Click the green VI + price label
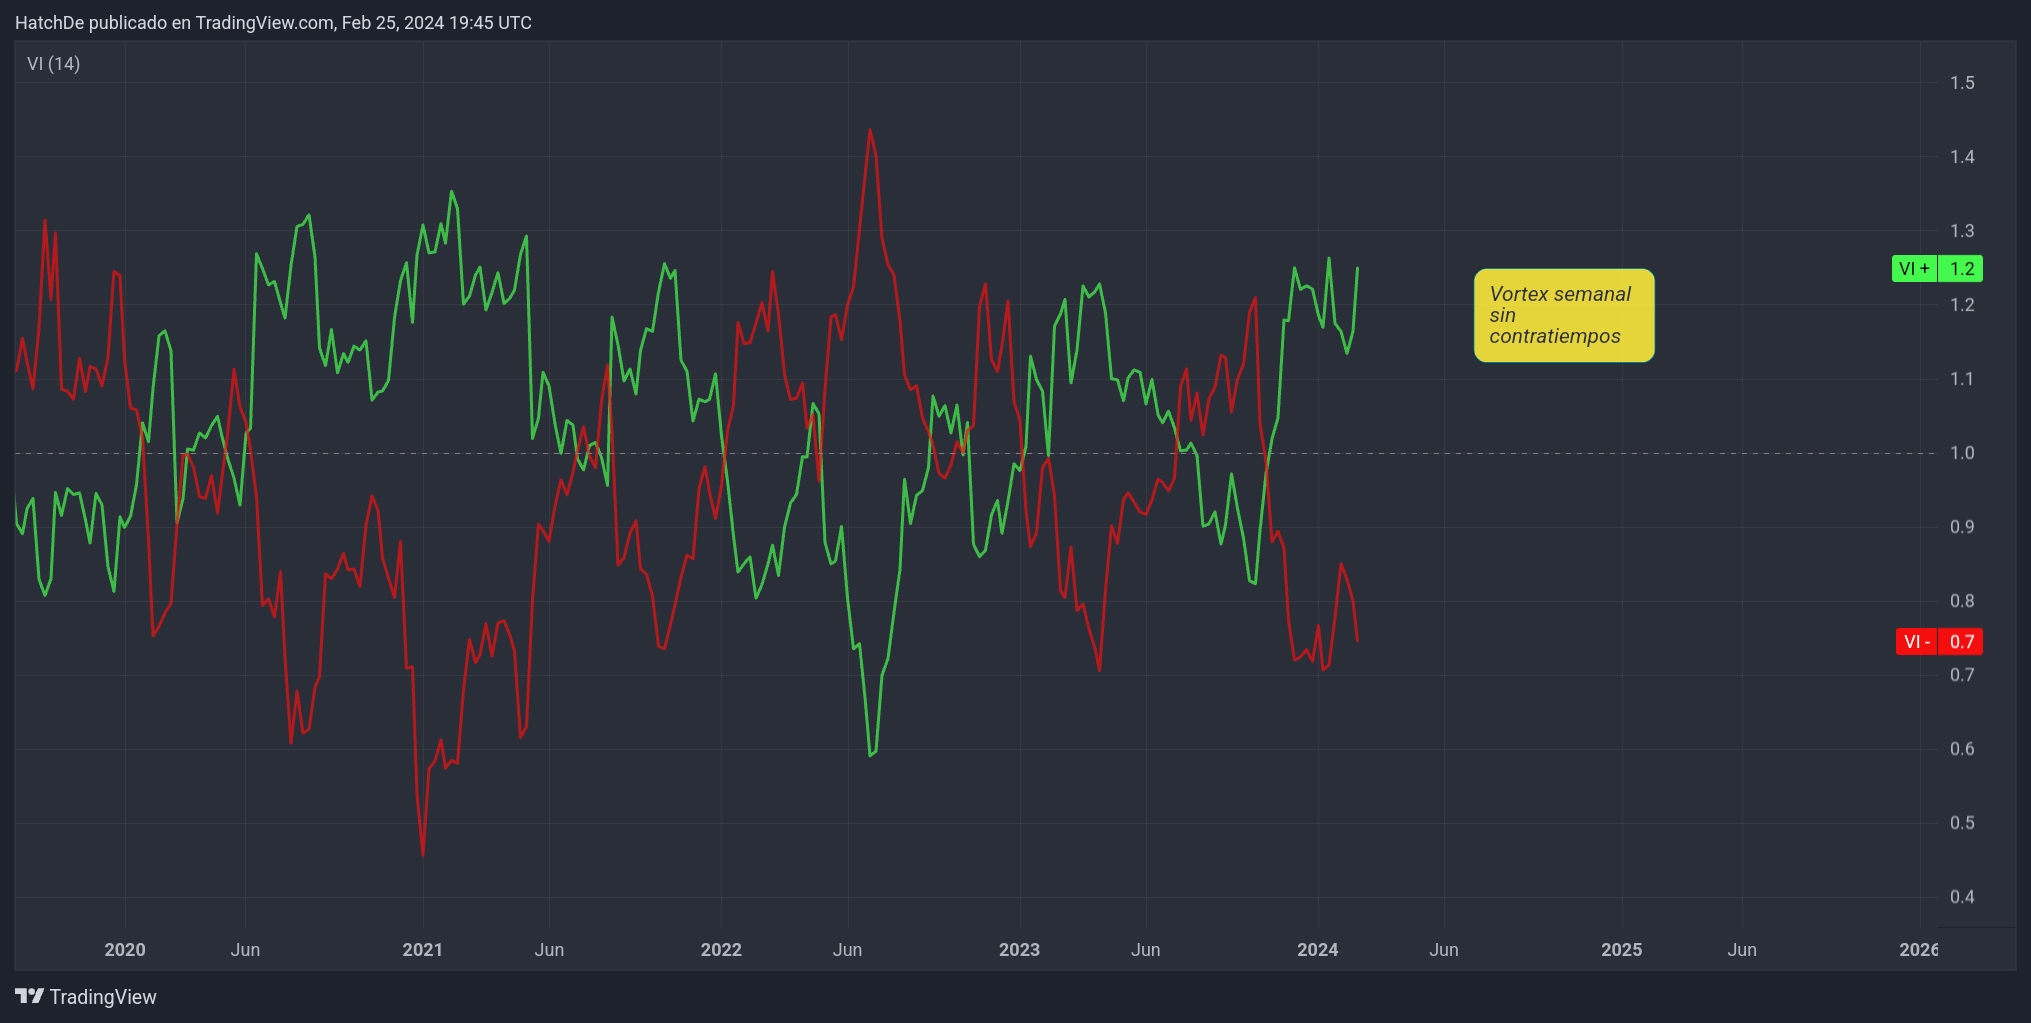2031x1023 pixels. click(1935, 268)
